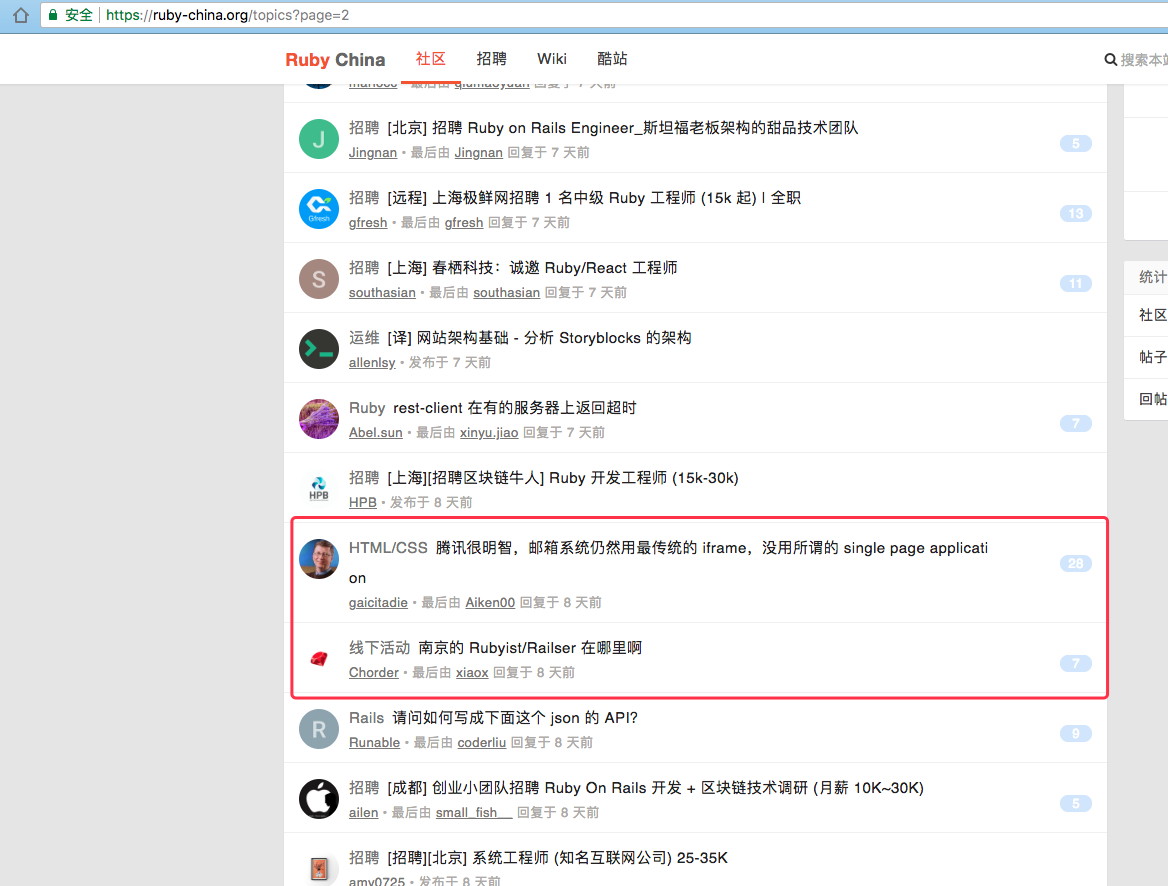Open southasian's S avatar
1168x886 pixels.
pos(319,279)
